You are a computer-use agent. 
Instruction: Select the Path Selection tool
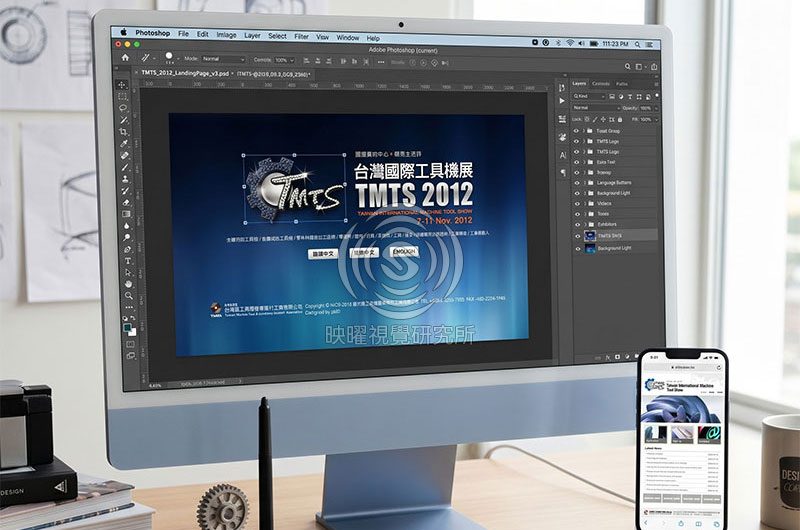click(129, 272)
